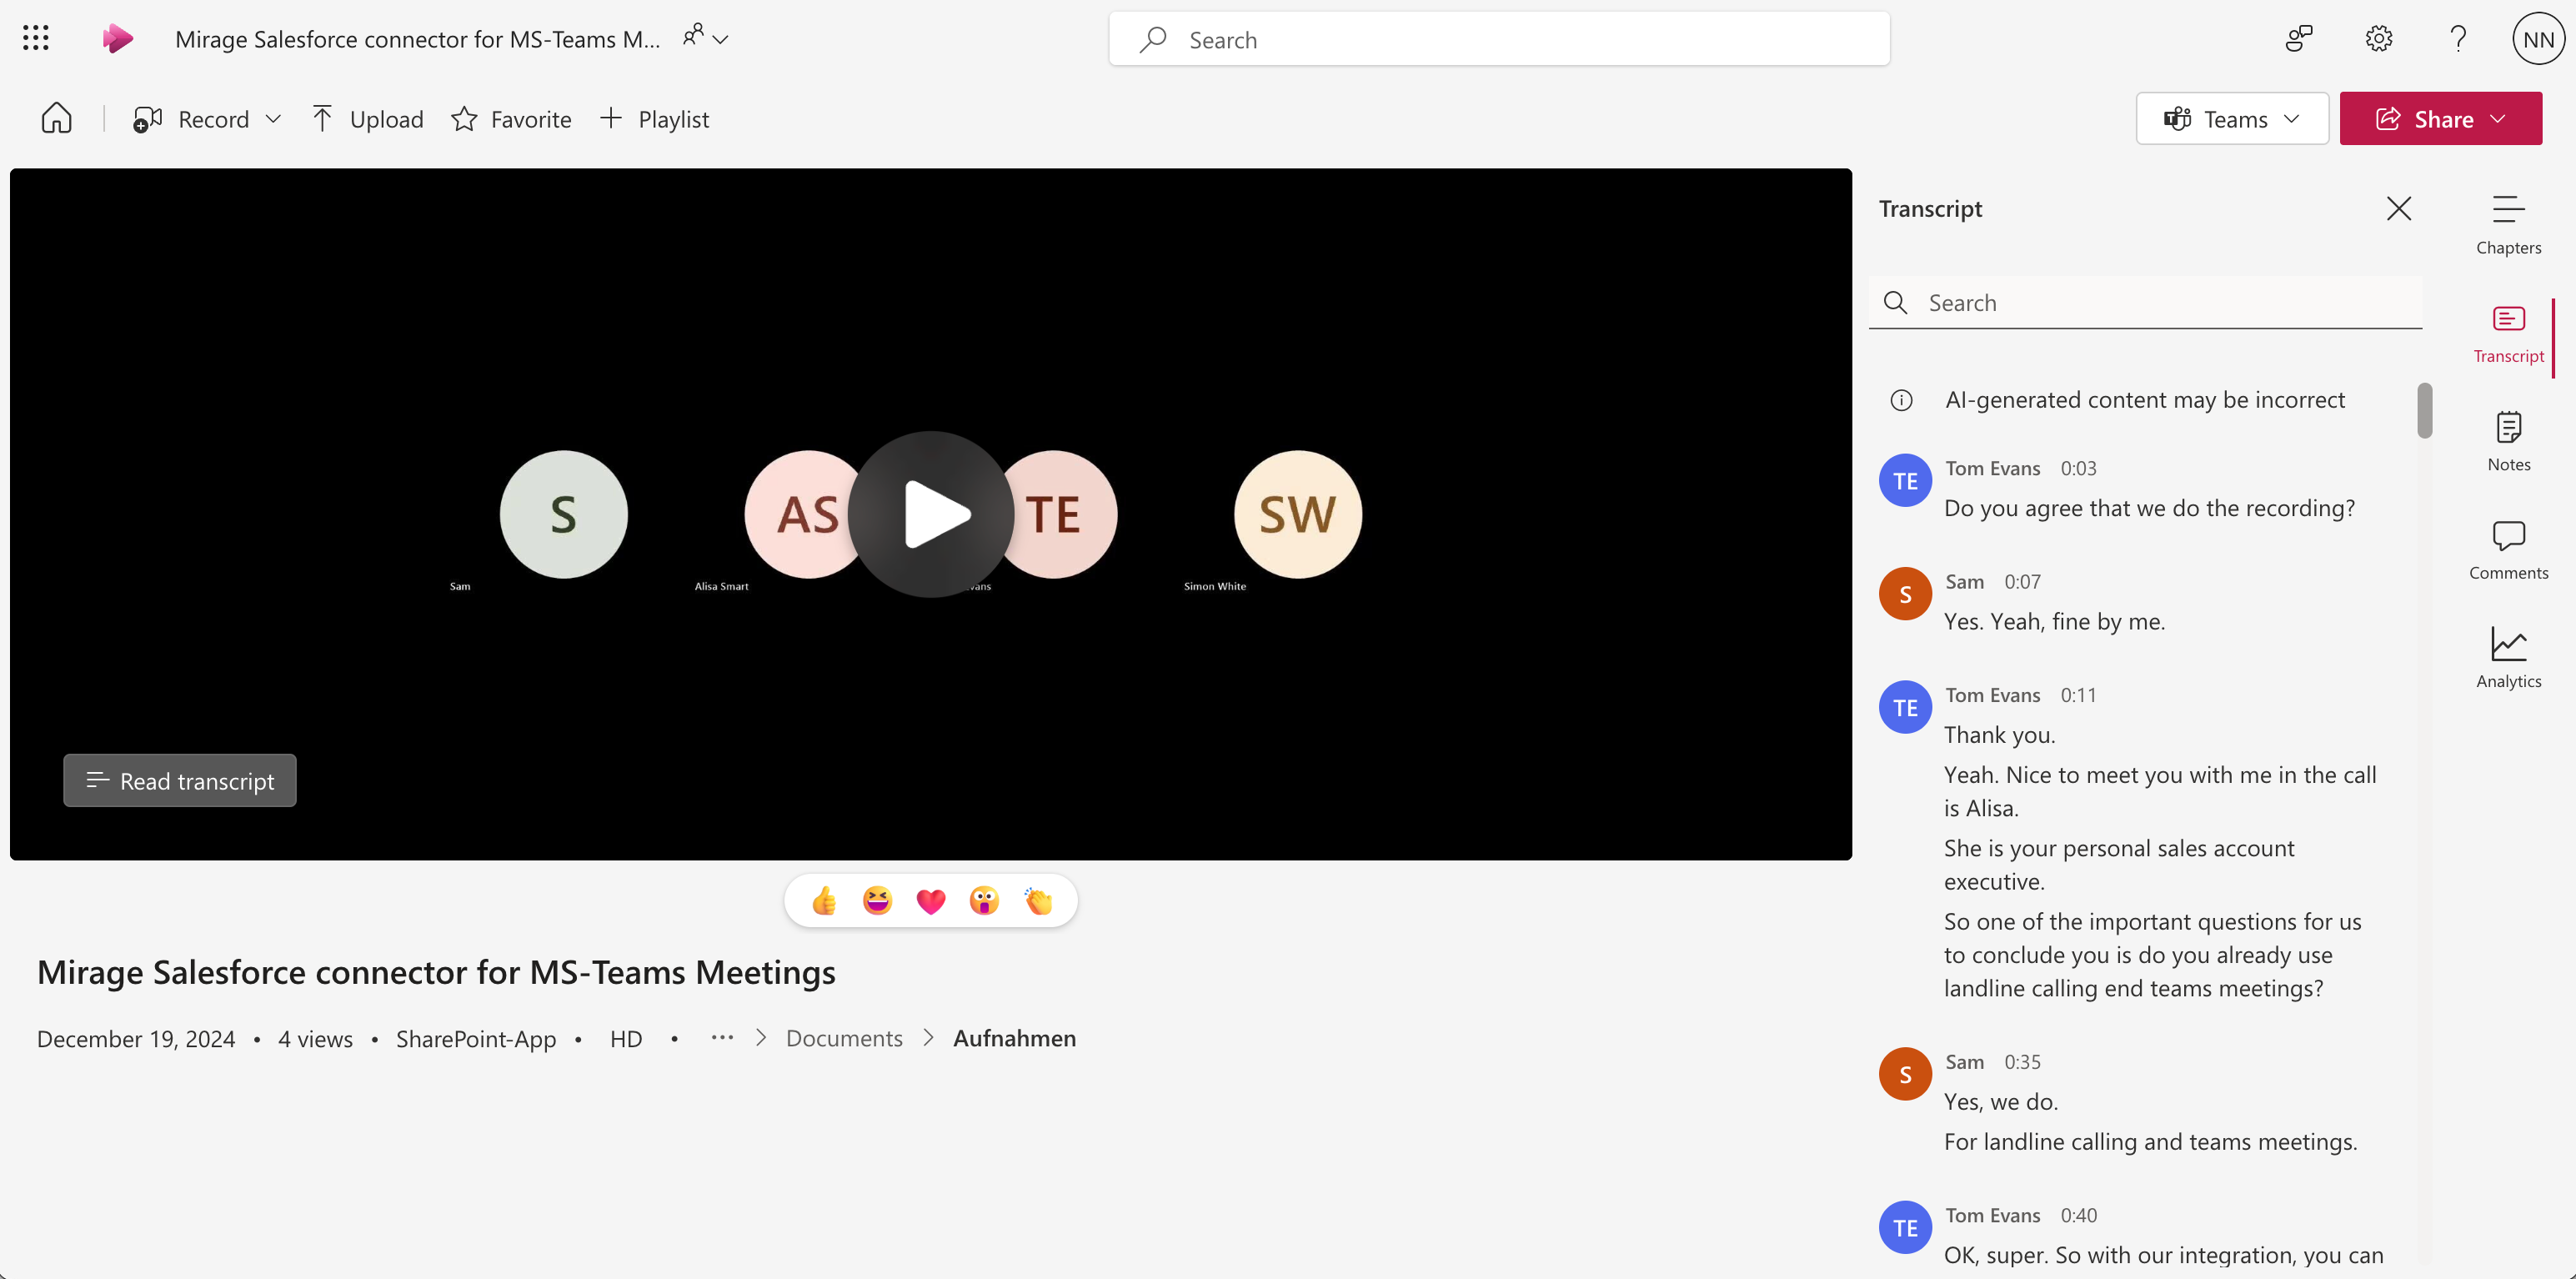Click the TE avatar of 0:03 entry

pyautogui.click(x=1904, y=480)
